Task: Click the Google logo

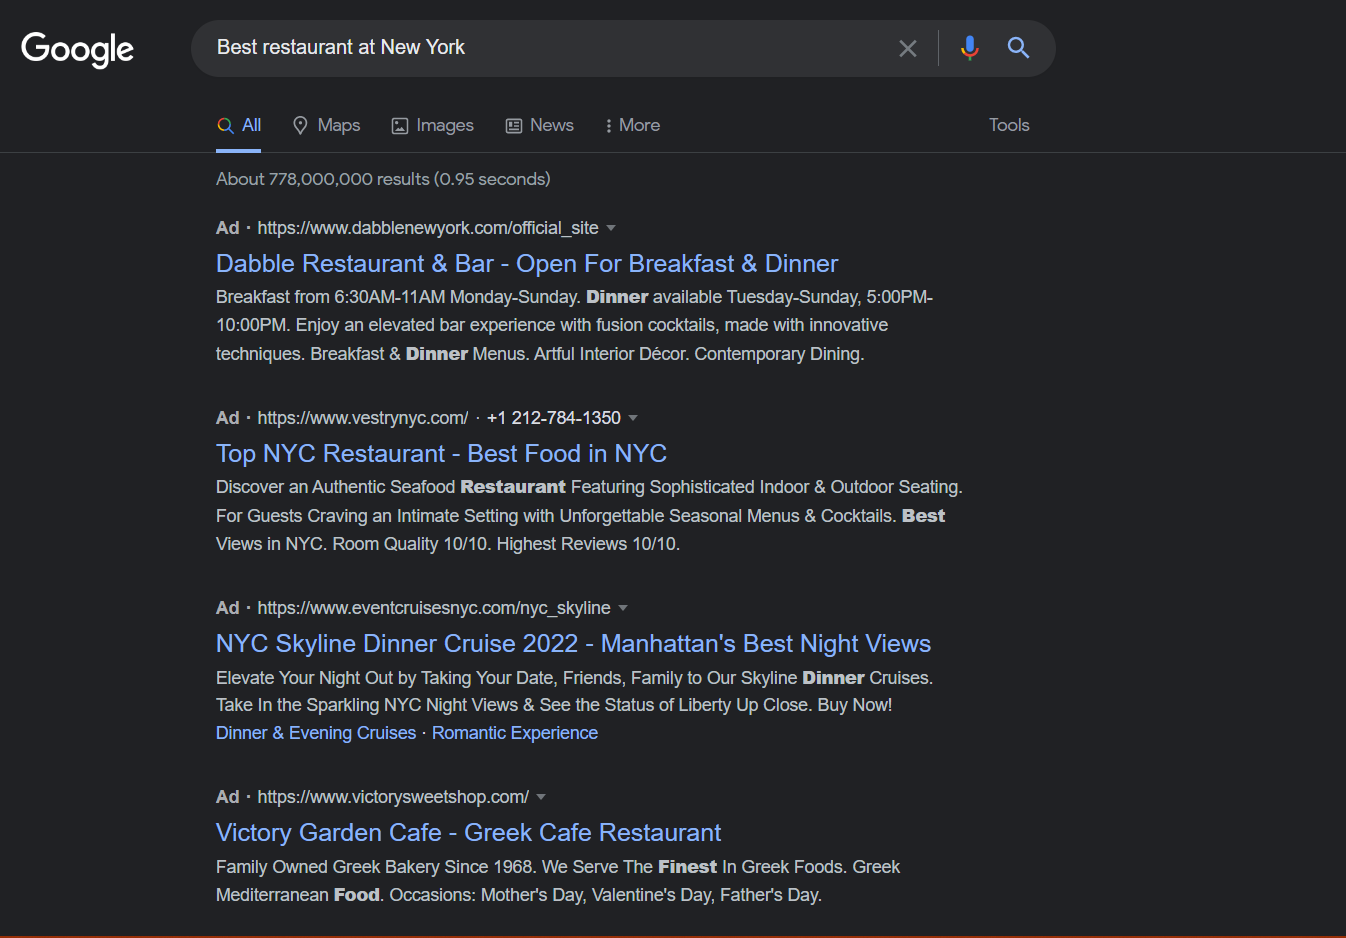Action: point(77,49)
